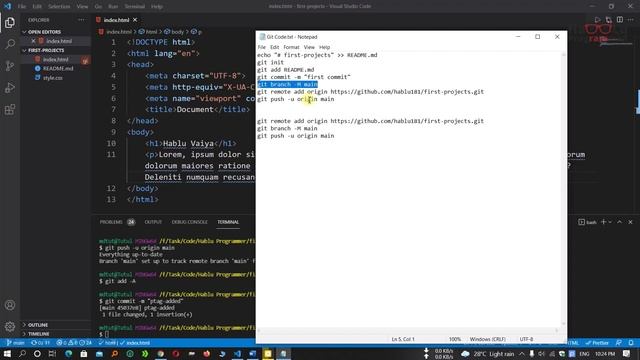Click the Notepad vertical scrollbar
The height and width of the screenshot is (360, 640).
564,188
